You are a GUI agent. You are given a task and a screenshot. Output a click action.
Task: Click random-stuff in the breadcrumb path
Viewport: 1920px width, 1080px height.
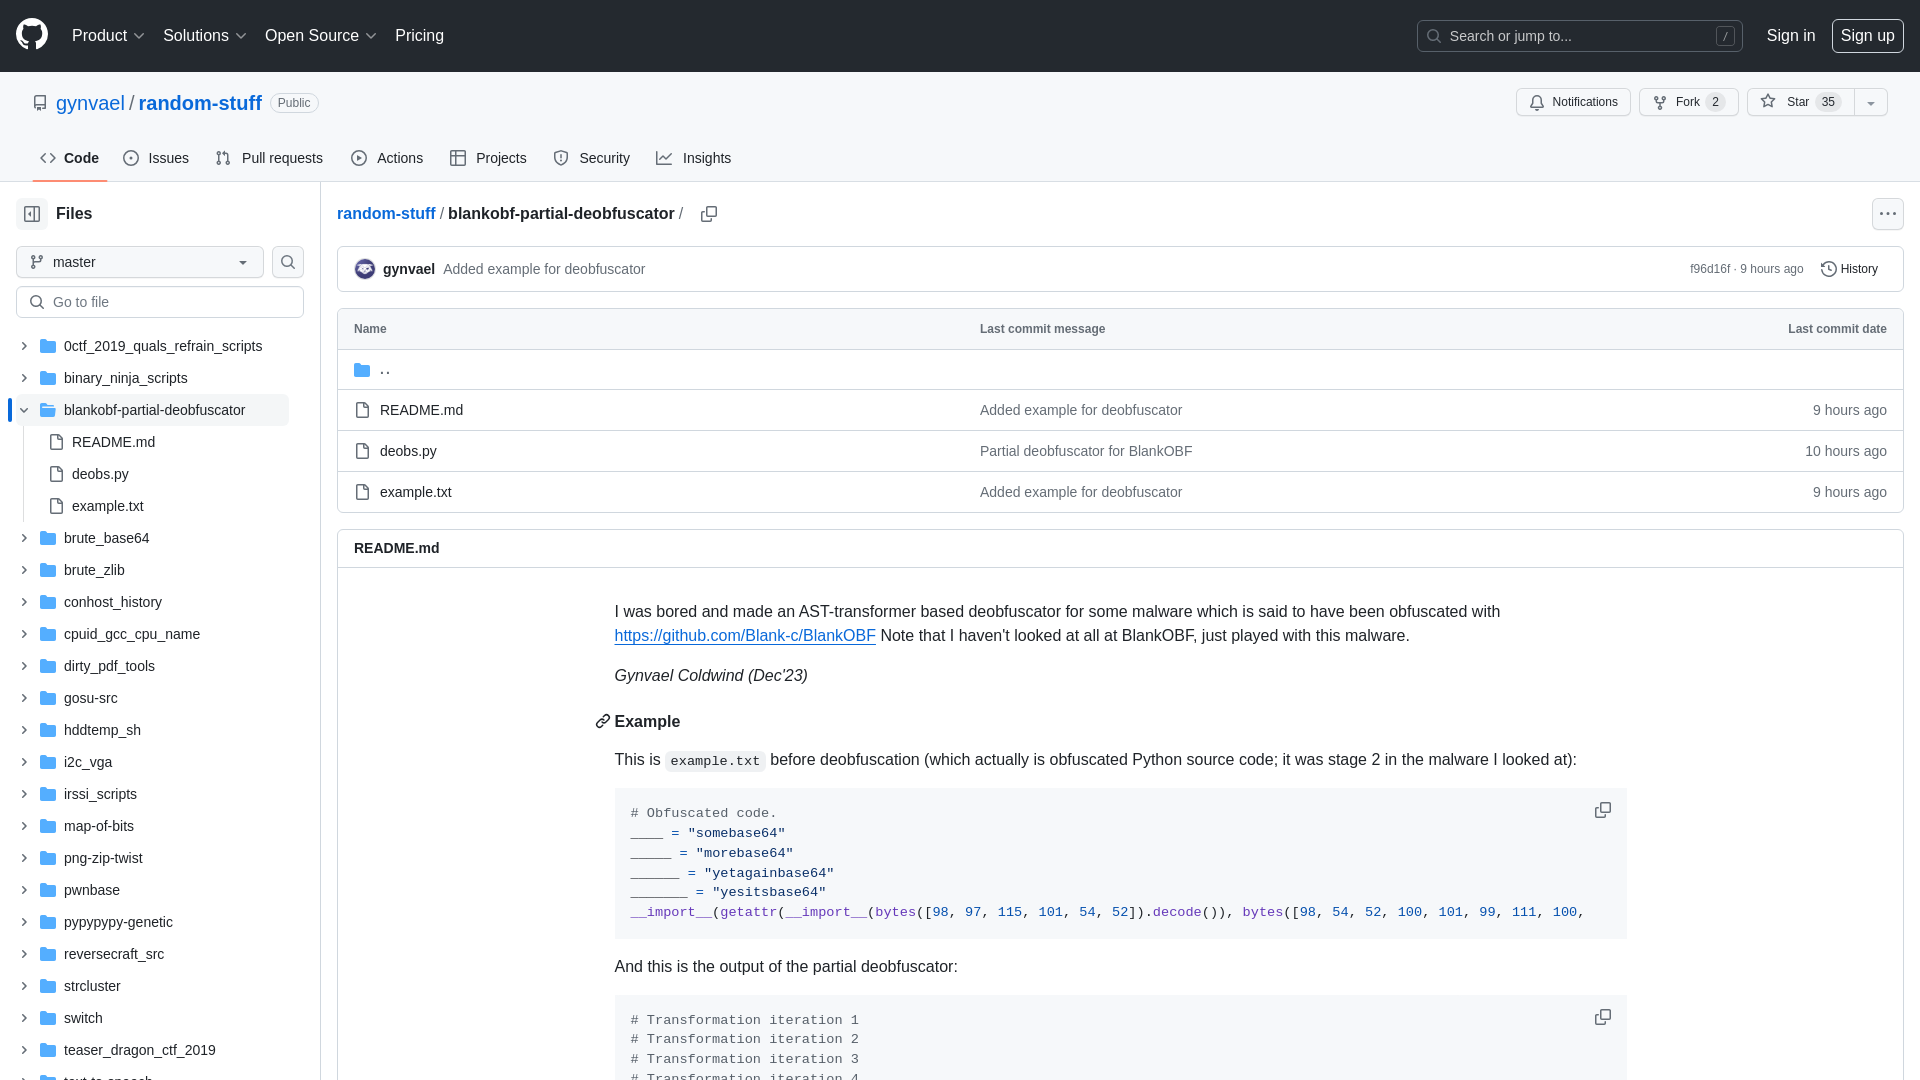pyautogui.click(x=386, y=214)
